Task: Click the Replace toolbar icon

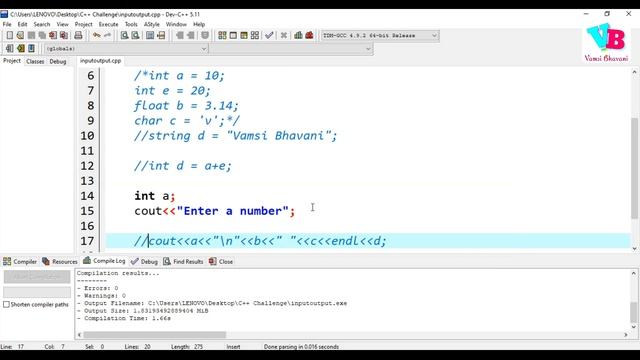Action: 135,36
